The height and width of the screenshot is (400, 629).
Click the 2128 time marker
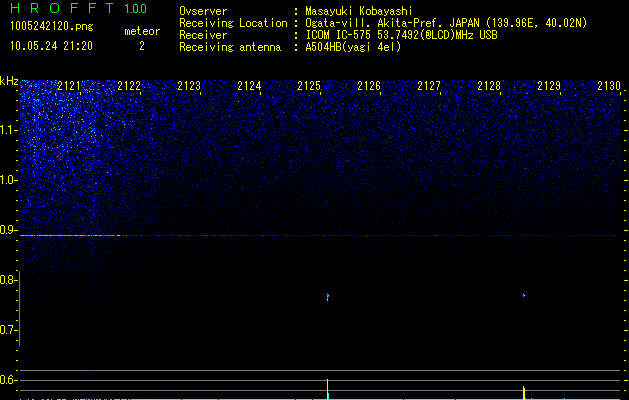[489, 86]
